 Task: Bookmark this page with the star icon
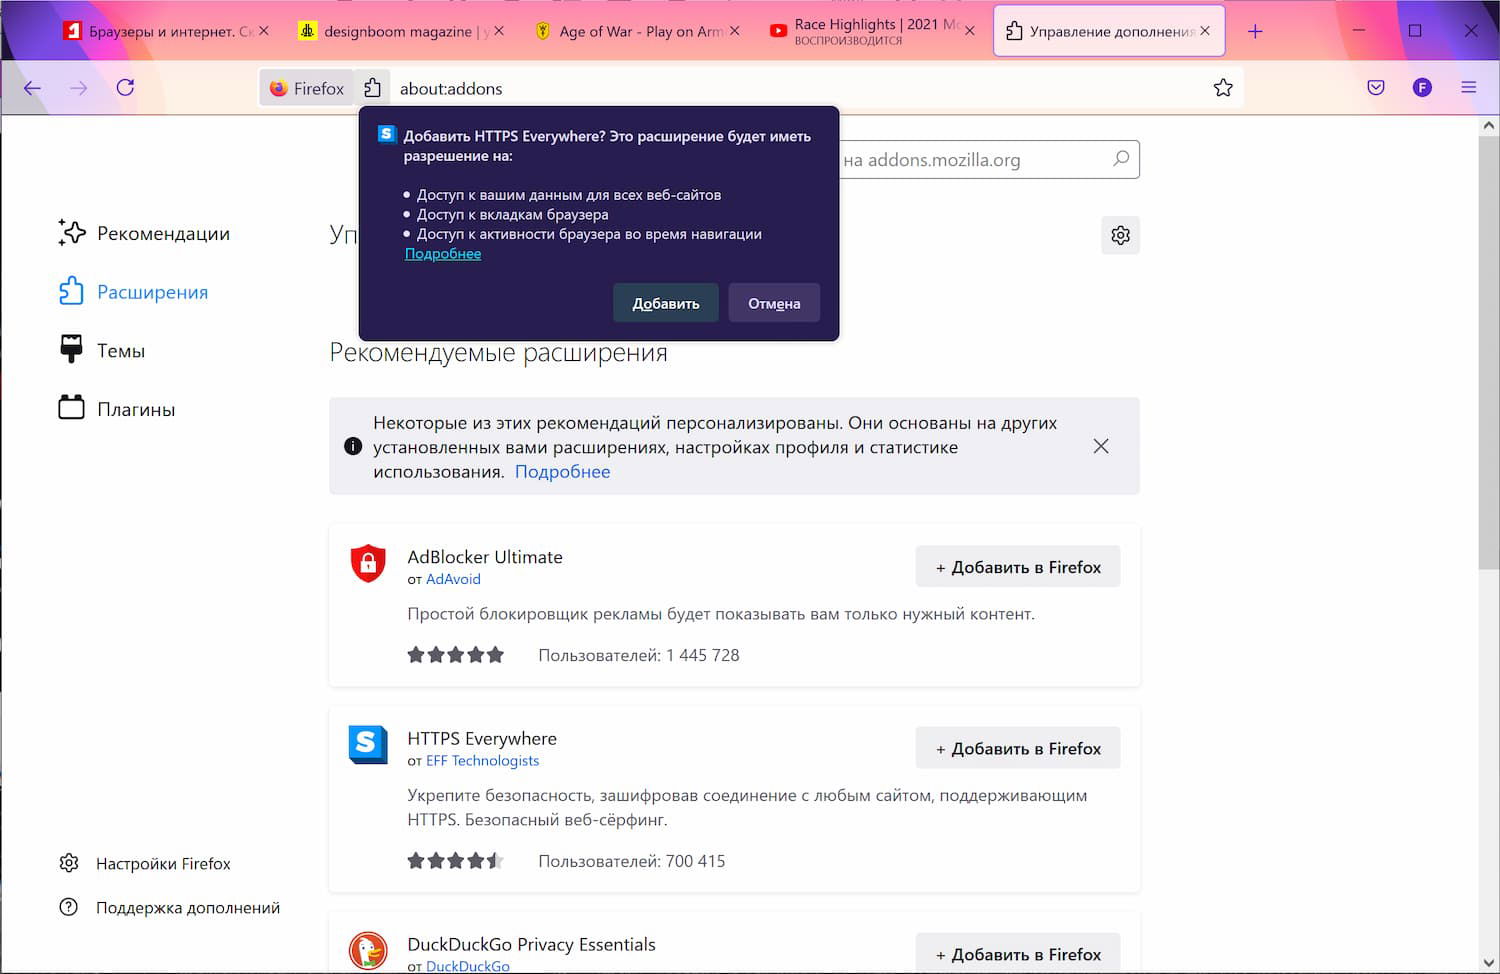pyautogui.click(x=1222, y=88)
